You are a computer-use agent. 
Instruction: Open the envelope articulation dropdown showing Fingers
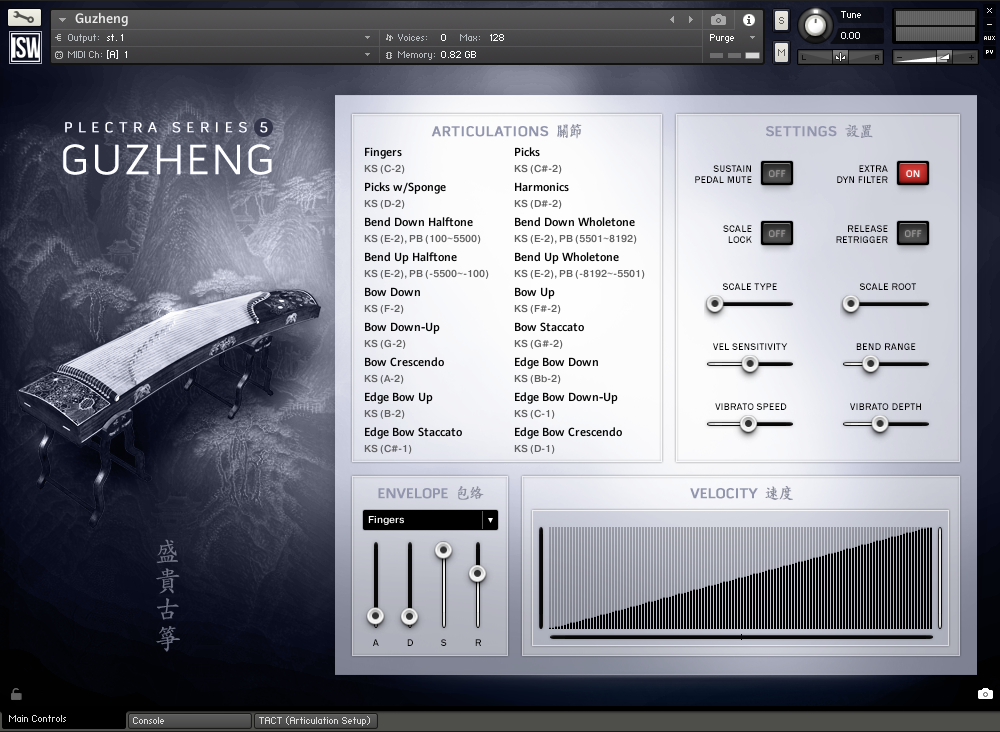[430, 519]
